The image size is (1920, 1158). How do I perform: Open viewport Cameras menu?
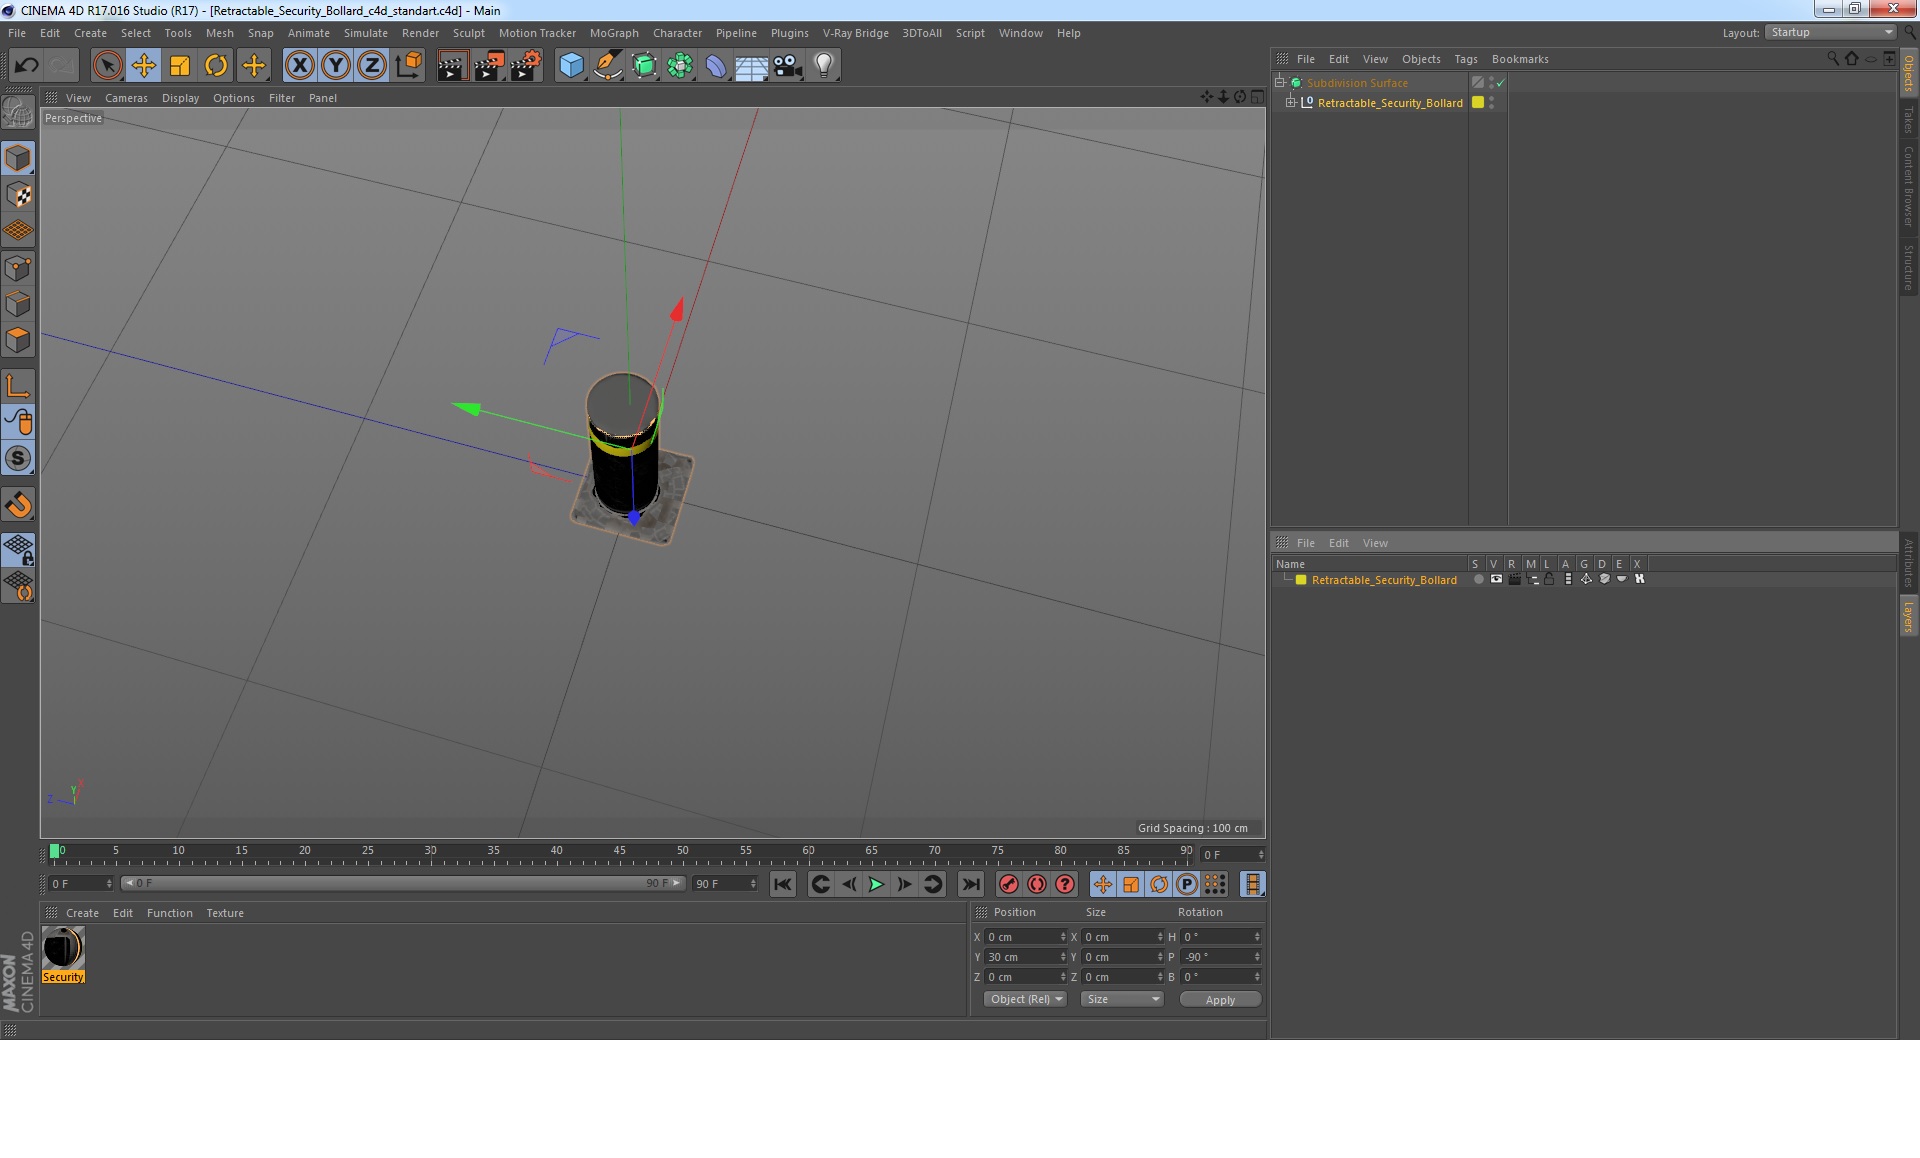pos(126,98)
